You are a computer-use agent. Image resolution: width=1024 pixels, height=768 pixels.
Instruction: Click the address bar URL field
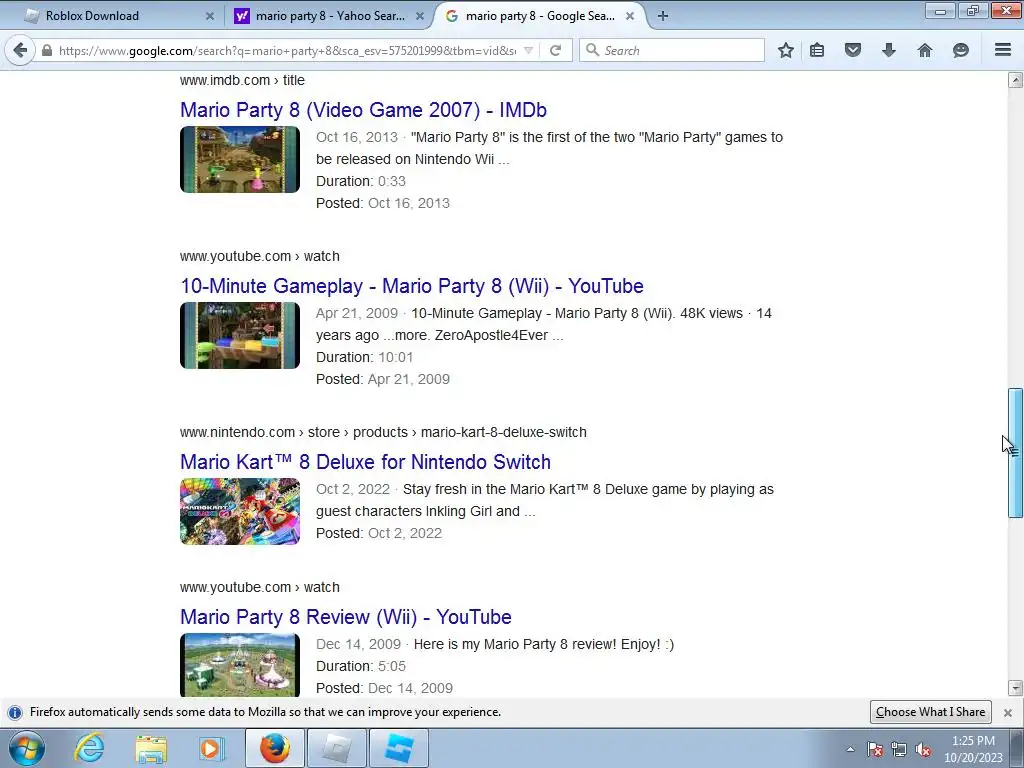click(x=286, y=50)
